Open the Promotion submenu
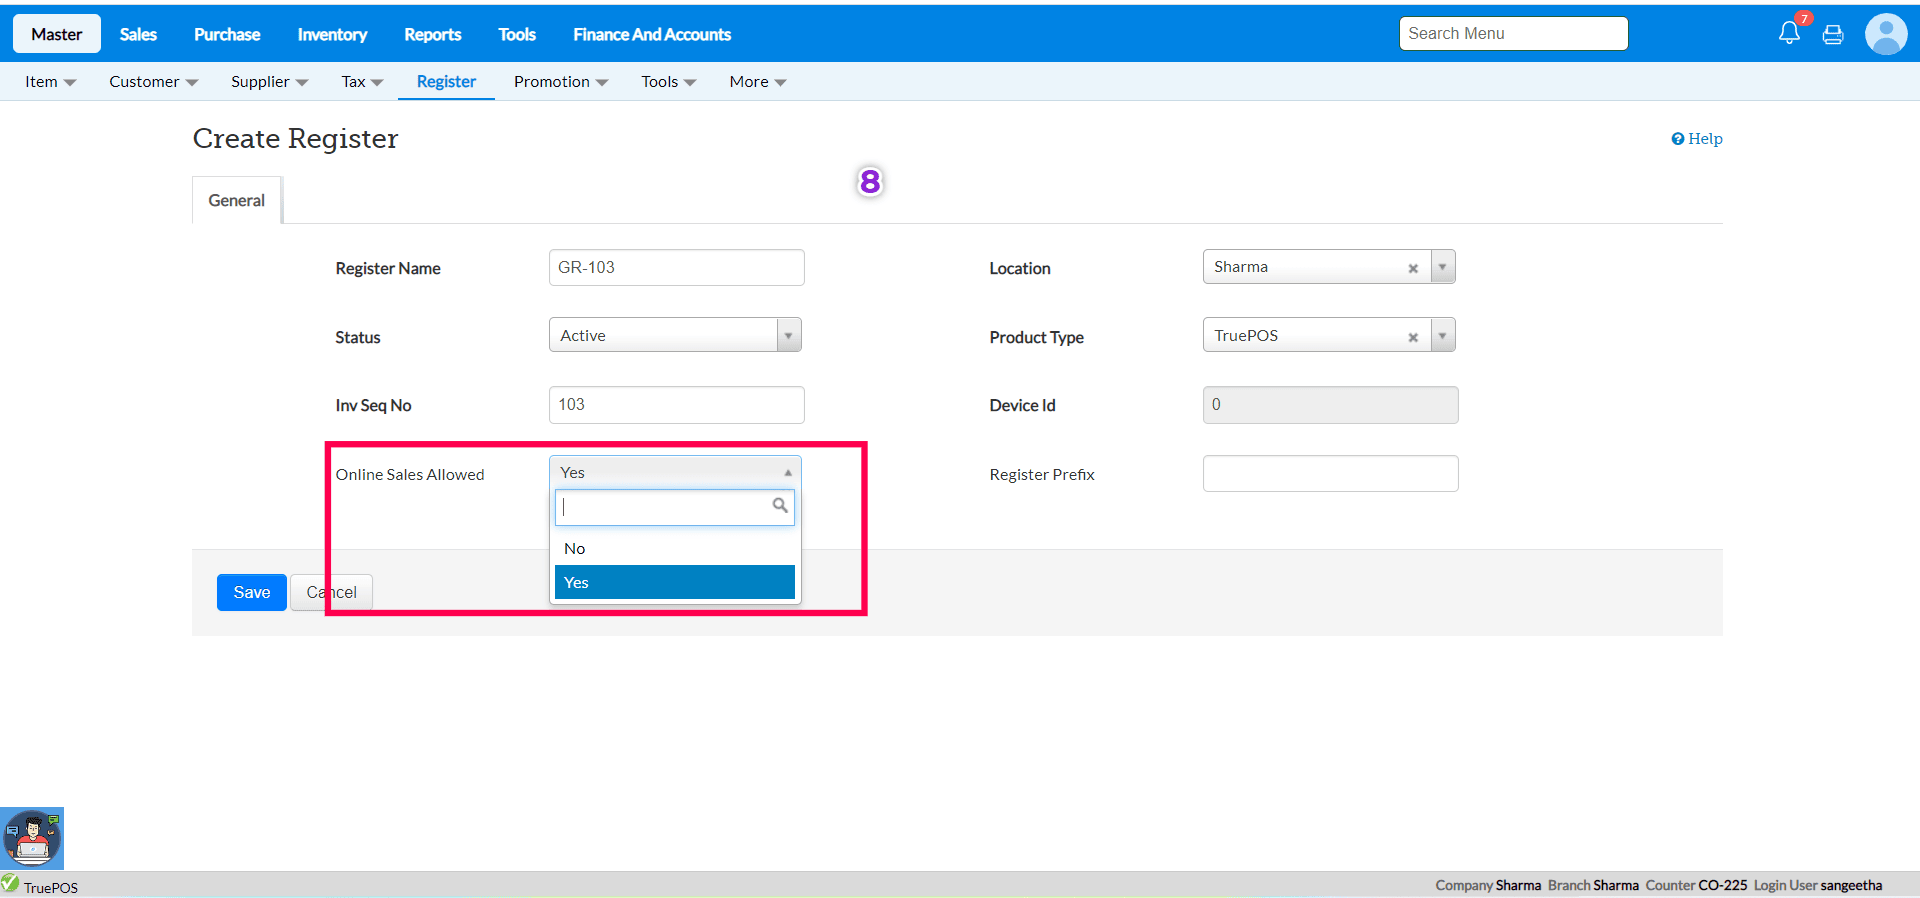This screenshot has width=1920, height=898. tap(560, 82)
